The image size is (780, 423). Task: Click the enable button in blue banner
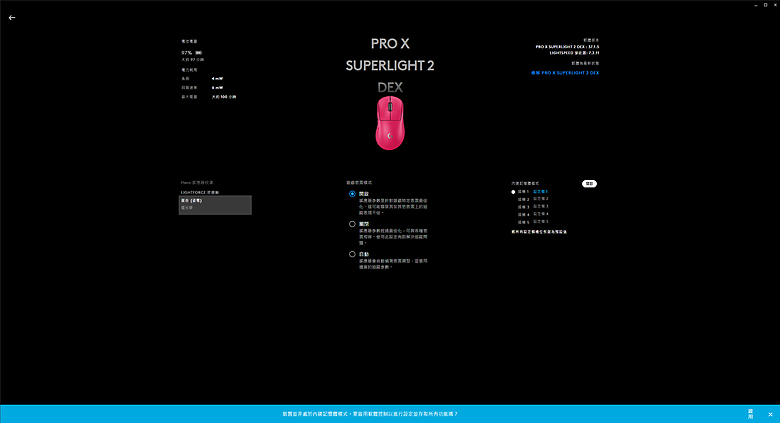750,414
